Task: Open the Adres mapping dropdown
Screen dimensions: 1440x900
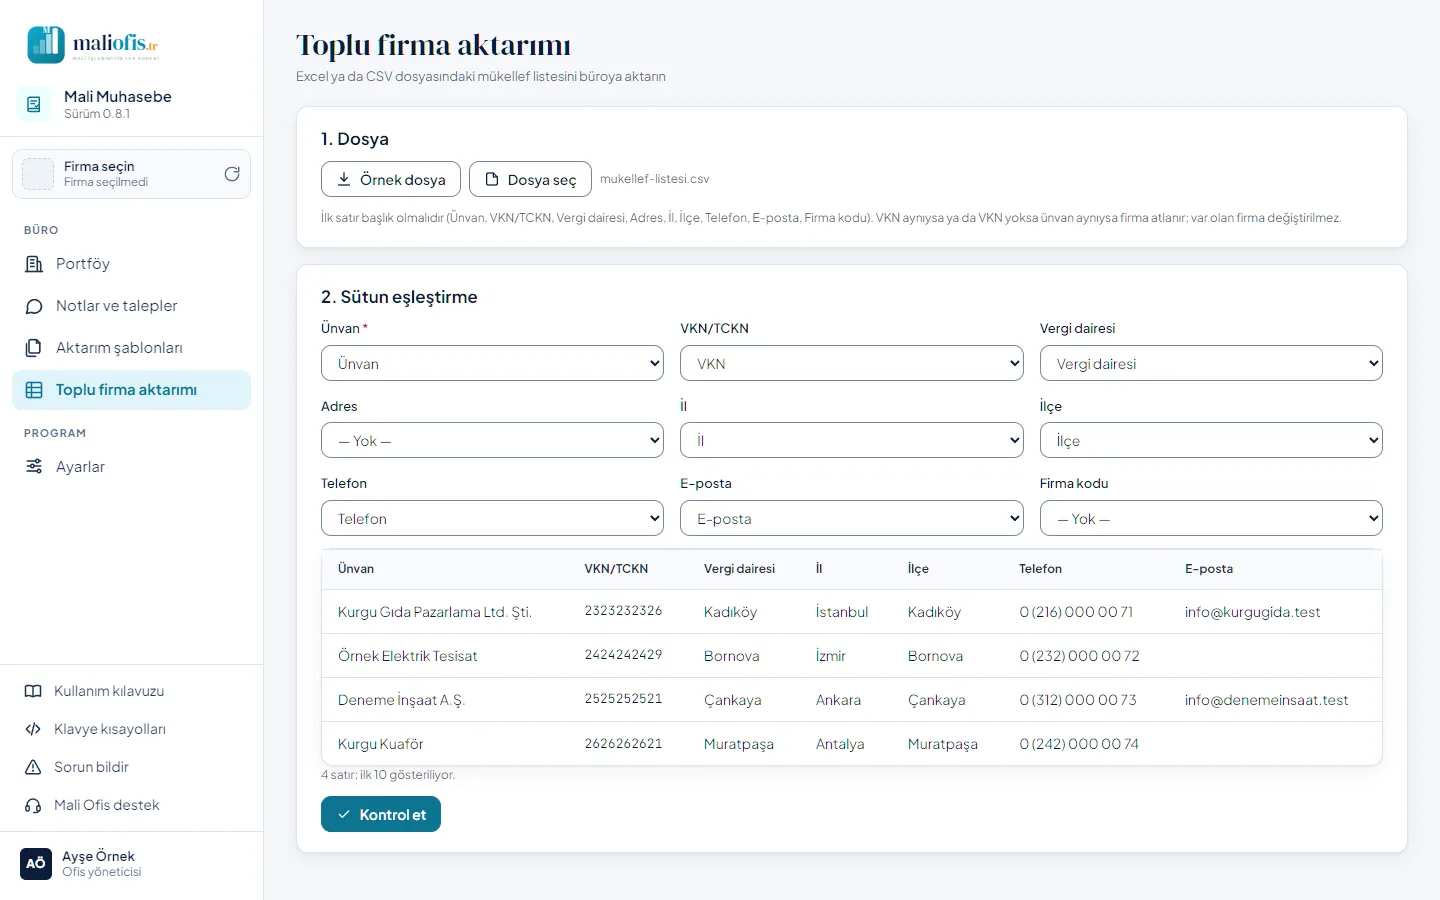Action: [x=492, y=440]
